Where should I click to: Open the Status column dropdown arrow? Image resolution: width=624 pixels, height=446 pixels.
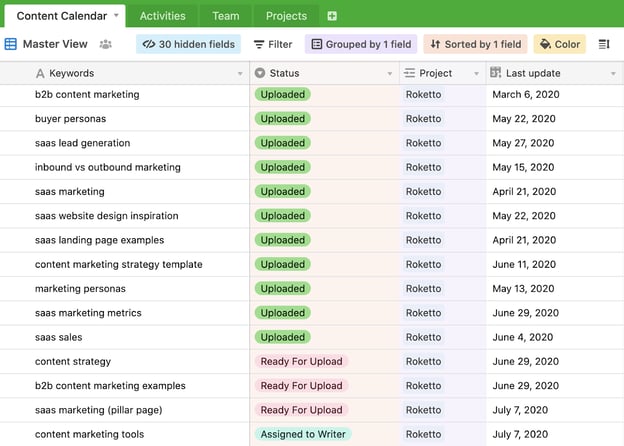pyautogui.click(x=389, y=74)
